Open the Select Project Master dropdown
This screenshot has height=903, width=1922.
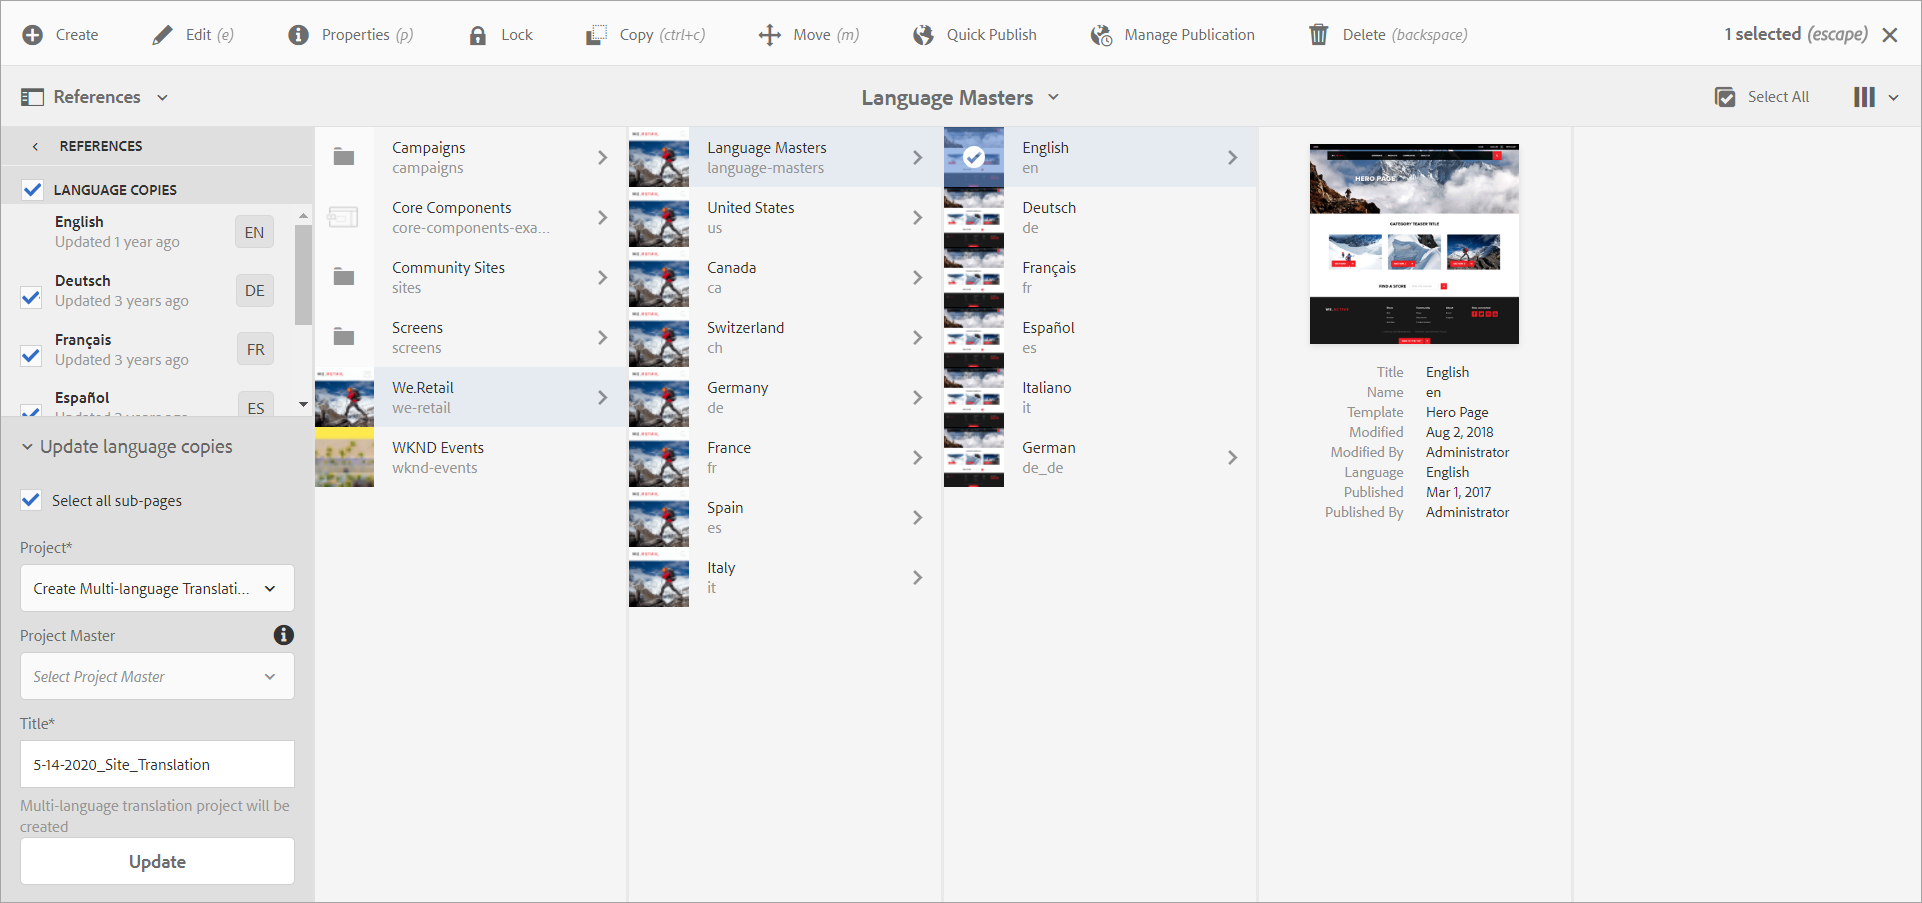(157, 676)
